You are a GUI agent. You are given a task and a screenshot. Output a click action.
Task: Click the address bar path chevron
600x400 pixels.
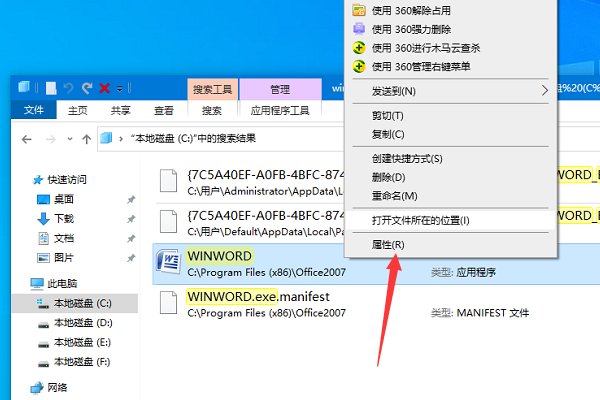(121, 139)
